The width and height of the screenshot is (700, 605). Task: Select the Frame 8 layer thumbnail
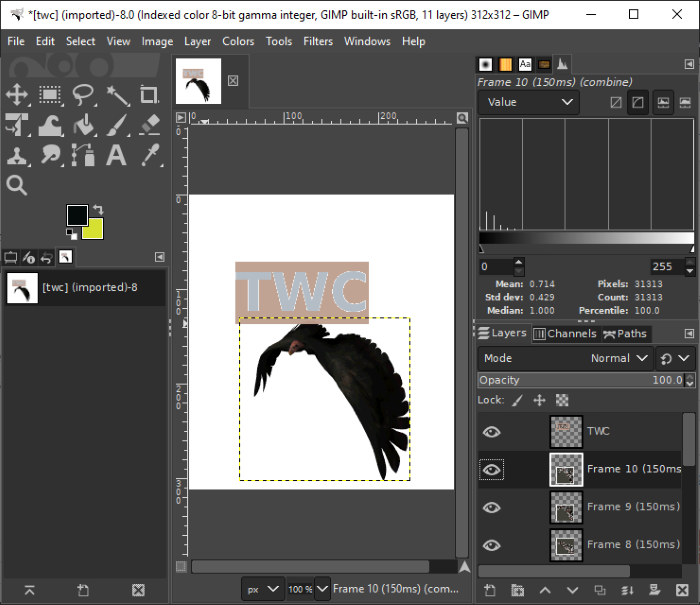point(566,545)
